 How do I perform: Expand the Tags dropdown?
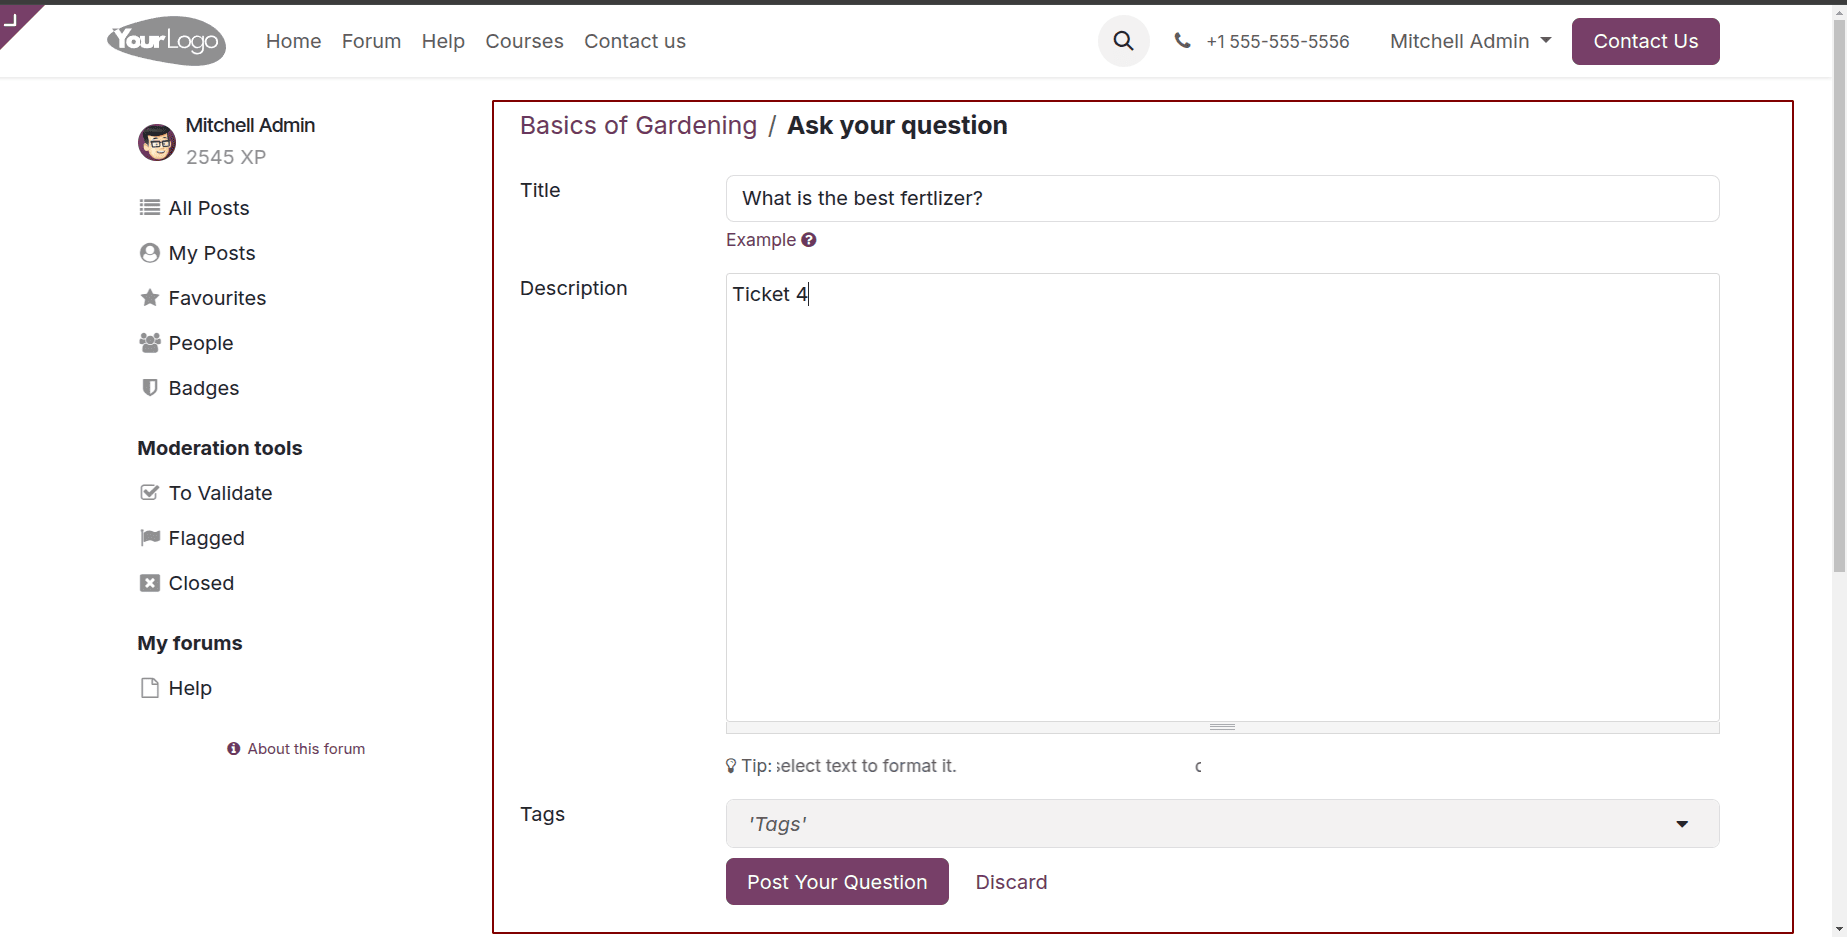(x=1683, y=823)
